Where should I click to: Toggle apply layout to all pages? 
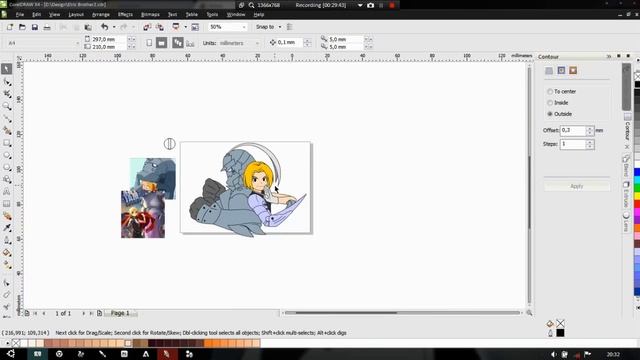[x=178, y=43]
